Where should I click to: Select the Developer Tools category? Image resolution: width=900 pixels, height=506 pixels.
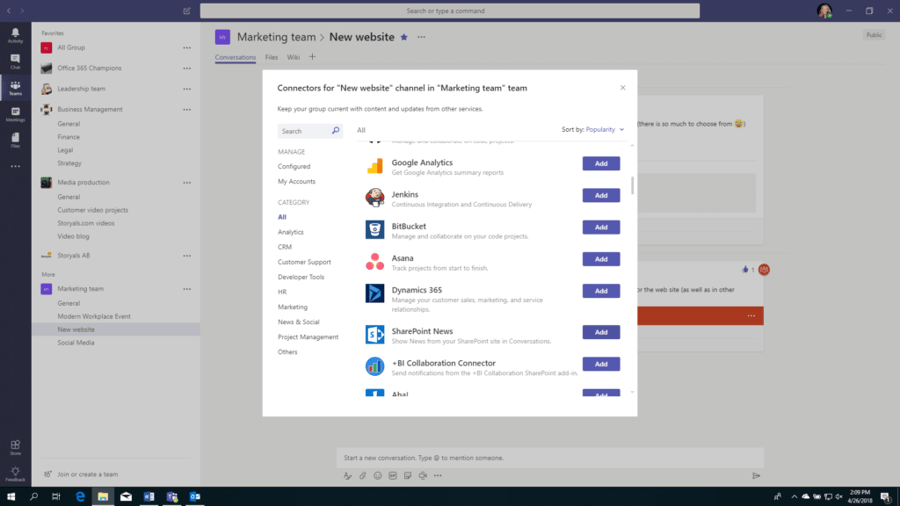coord(301,277)
